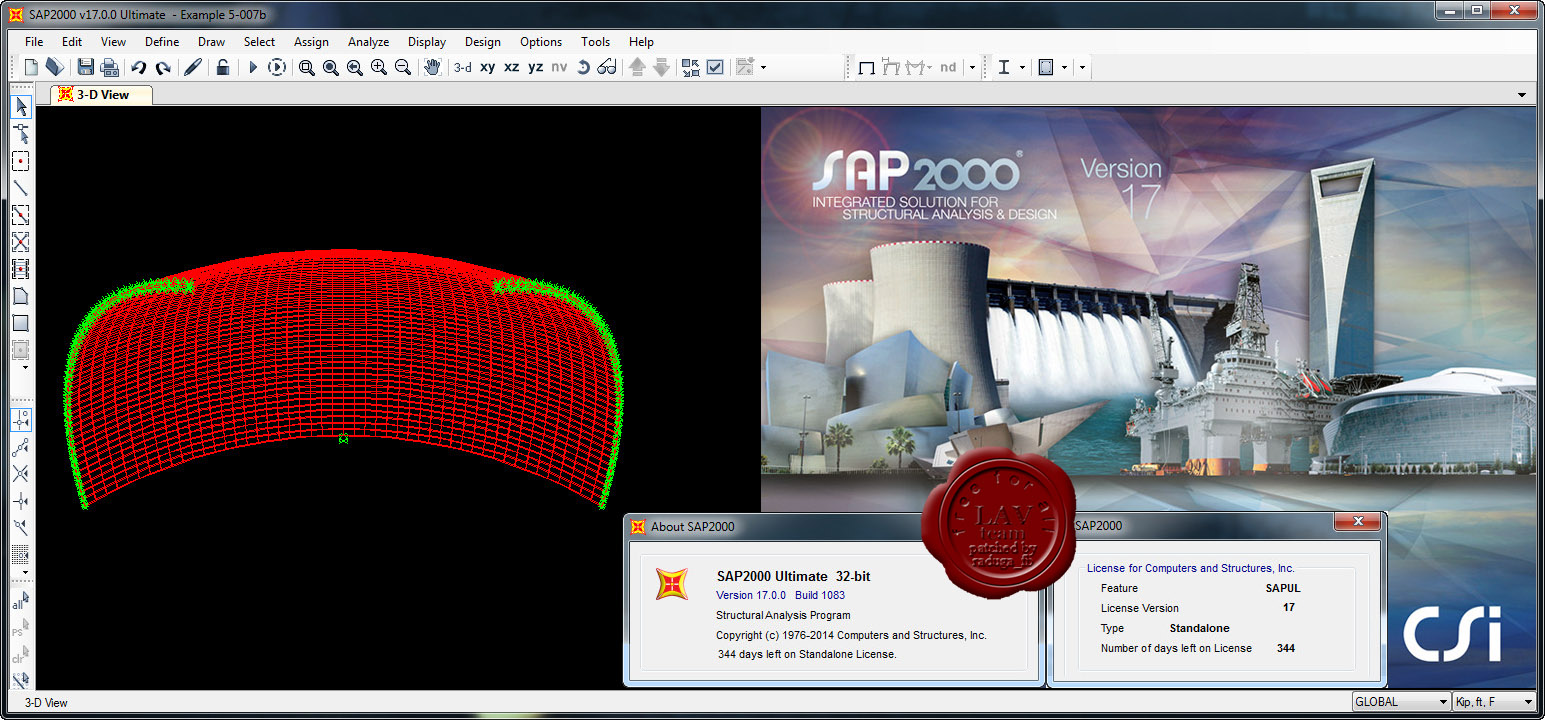
Task: Expand arrow after the nd button
Action: (972, 67)
